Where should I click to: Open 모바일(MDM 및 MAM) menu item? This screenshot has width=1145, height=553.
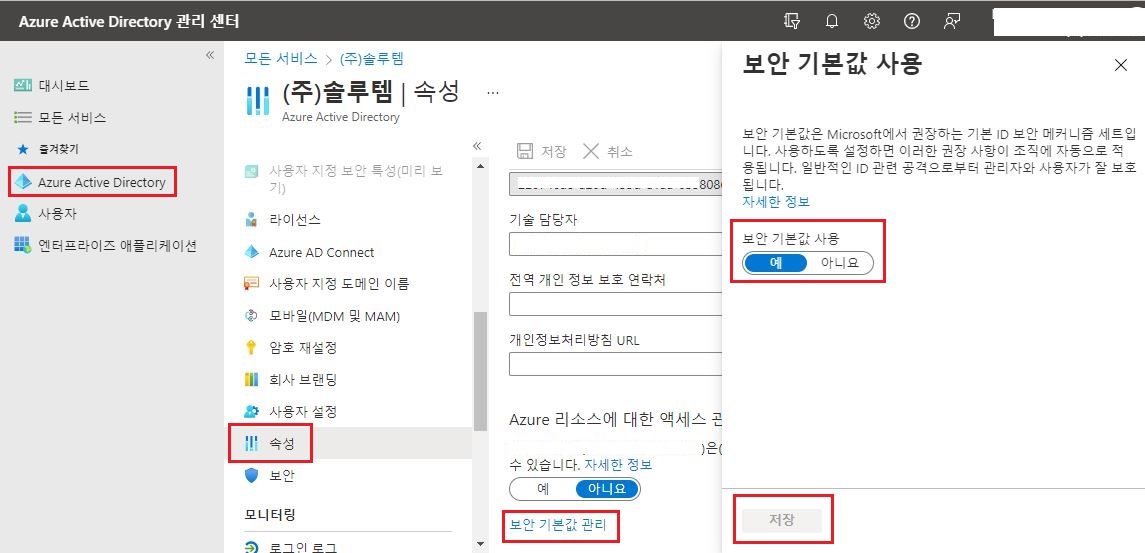pos(335,316)
